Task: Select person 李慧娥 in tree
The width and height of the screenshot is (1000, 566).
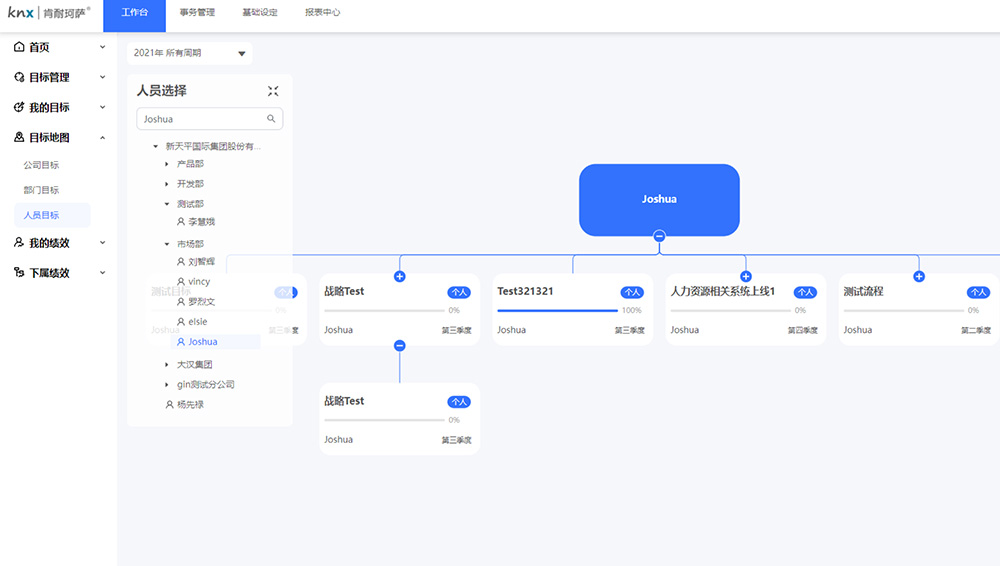Action: [196, 221]
